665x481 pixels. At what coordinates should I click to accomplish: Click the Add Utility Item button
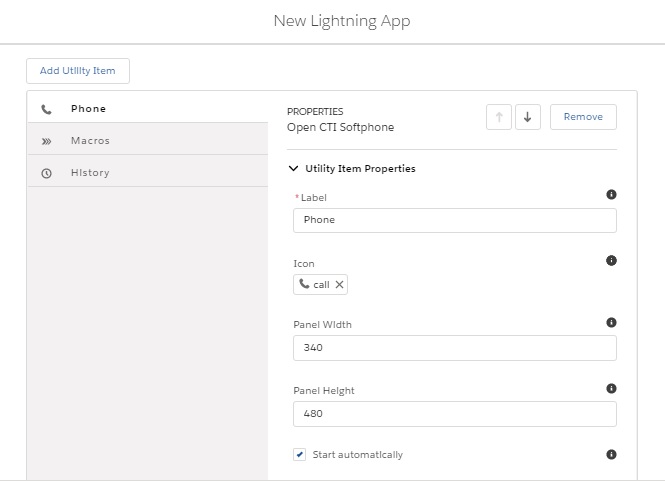click(x=78, y=71)
